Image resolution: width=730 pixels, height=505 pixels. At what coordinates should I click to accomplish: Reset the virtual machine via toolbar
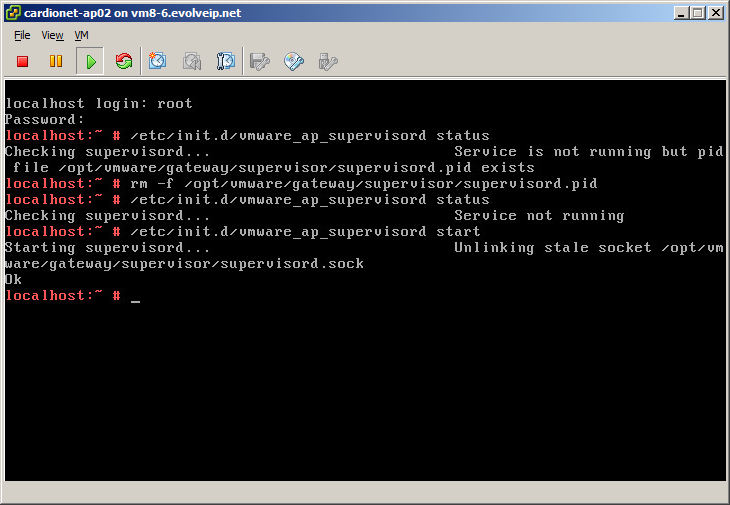point(124,62)
